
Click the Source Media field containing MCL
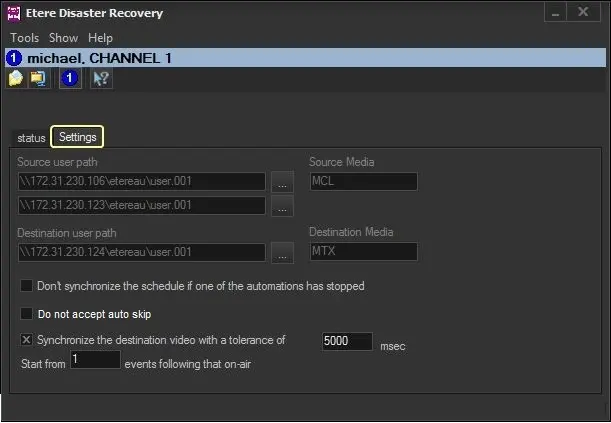[x=362, y=182]
